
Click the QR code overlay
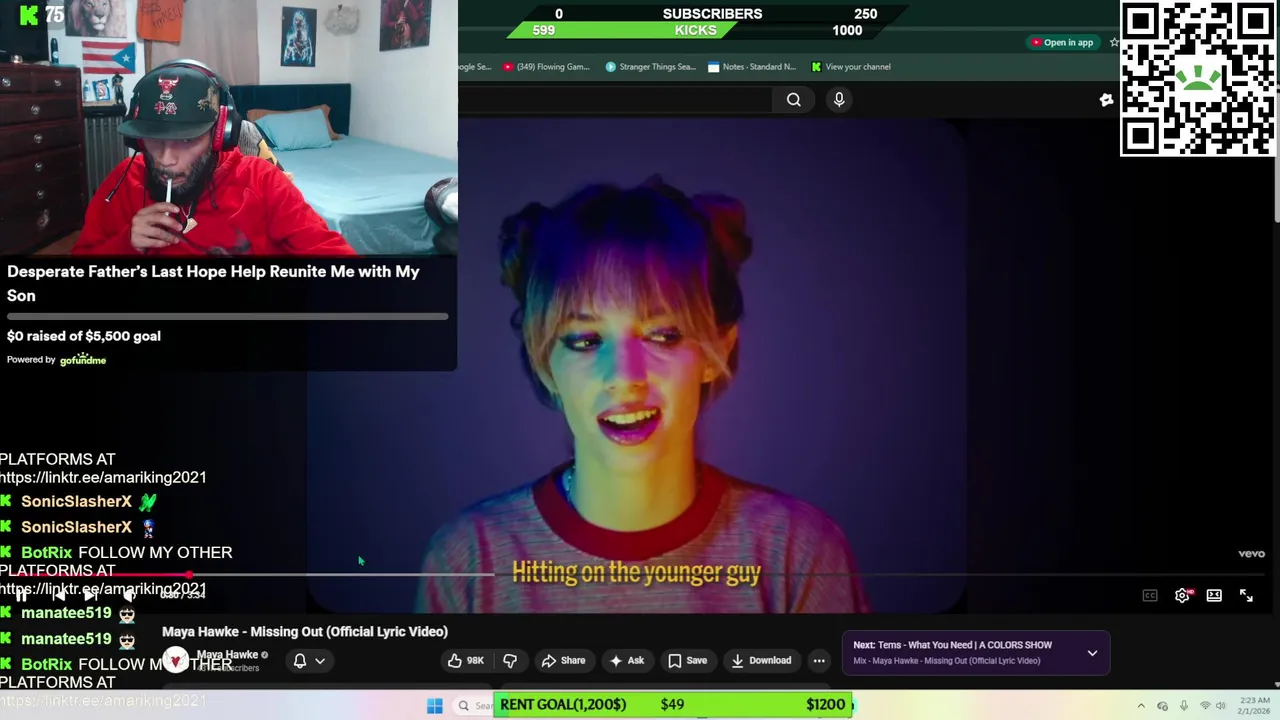coord(1198,78)
